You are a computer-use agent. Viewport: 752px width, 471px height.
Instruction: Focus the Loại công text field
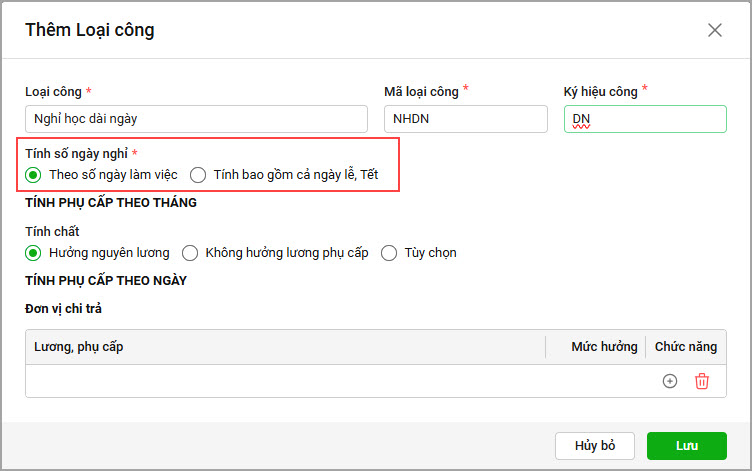click(196, 119)
